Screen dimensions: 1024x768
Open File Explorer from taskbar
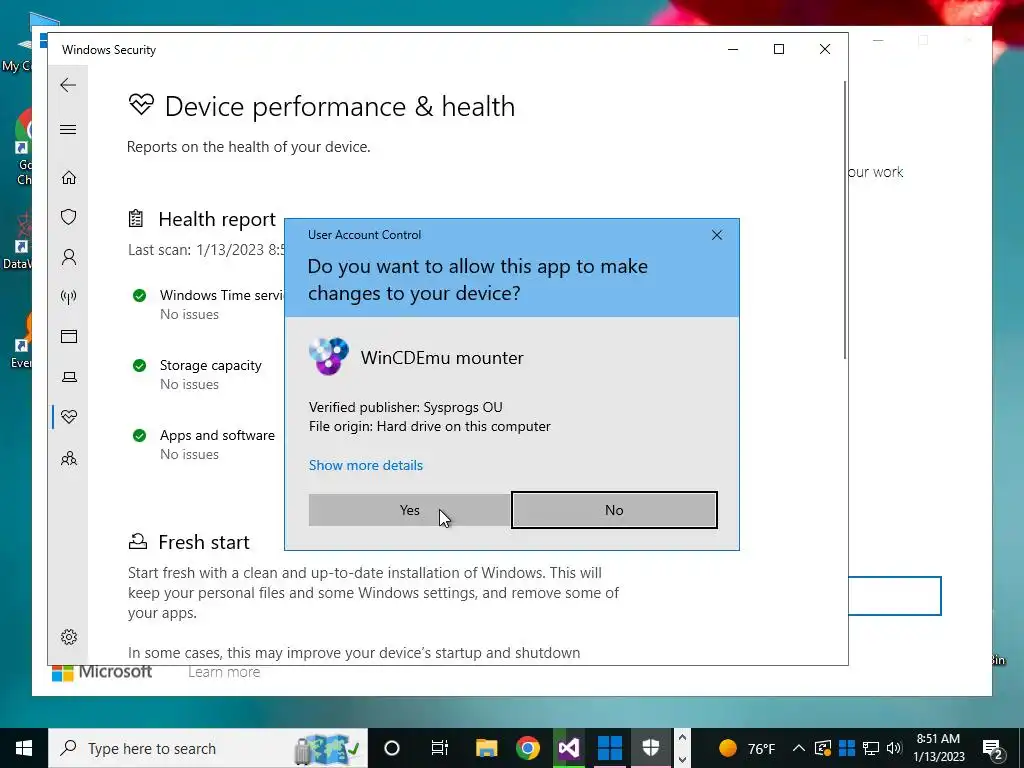(487, 748)
